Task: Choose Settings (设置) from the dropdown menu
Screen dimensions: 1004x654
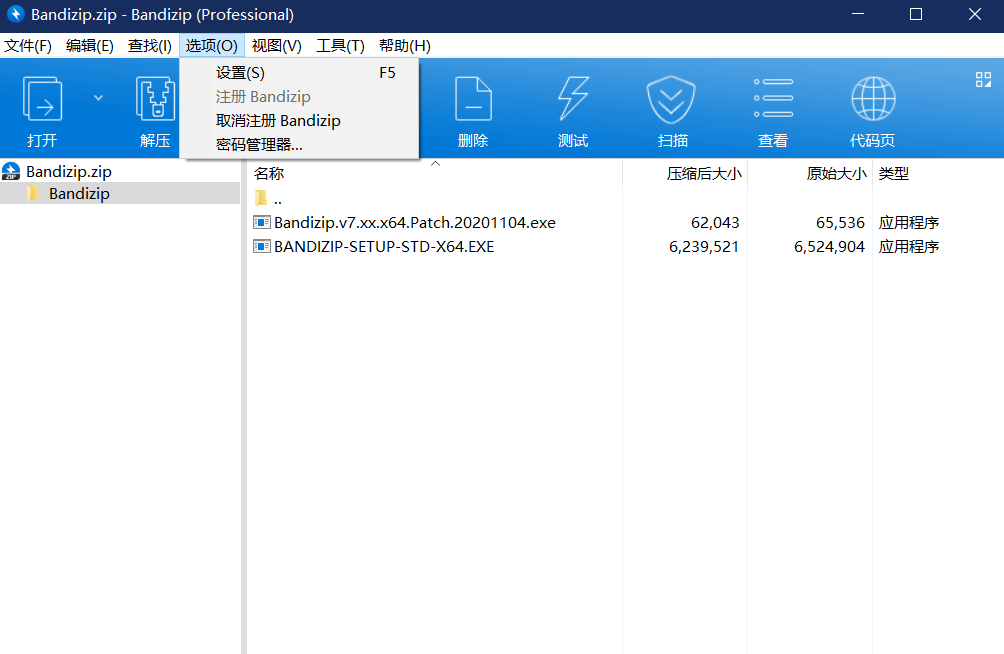Action: coord(299,73)
